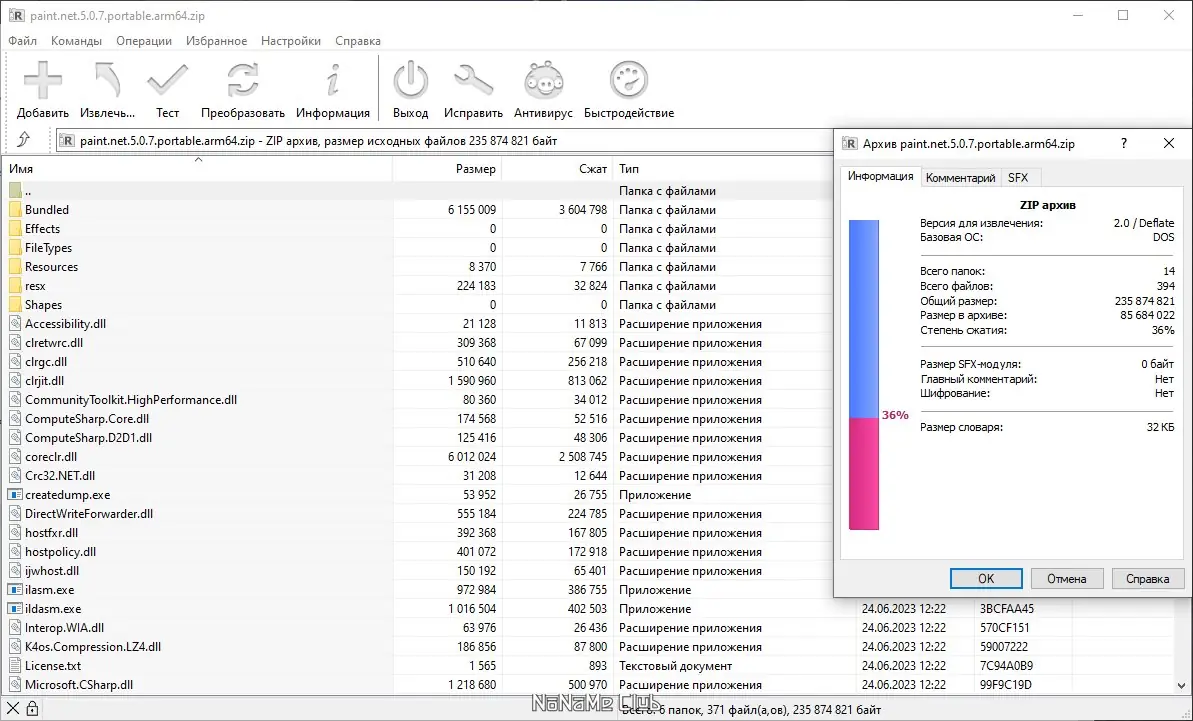Switch to the SFX tab

pos(1018,178)
